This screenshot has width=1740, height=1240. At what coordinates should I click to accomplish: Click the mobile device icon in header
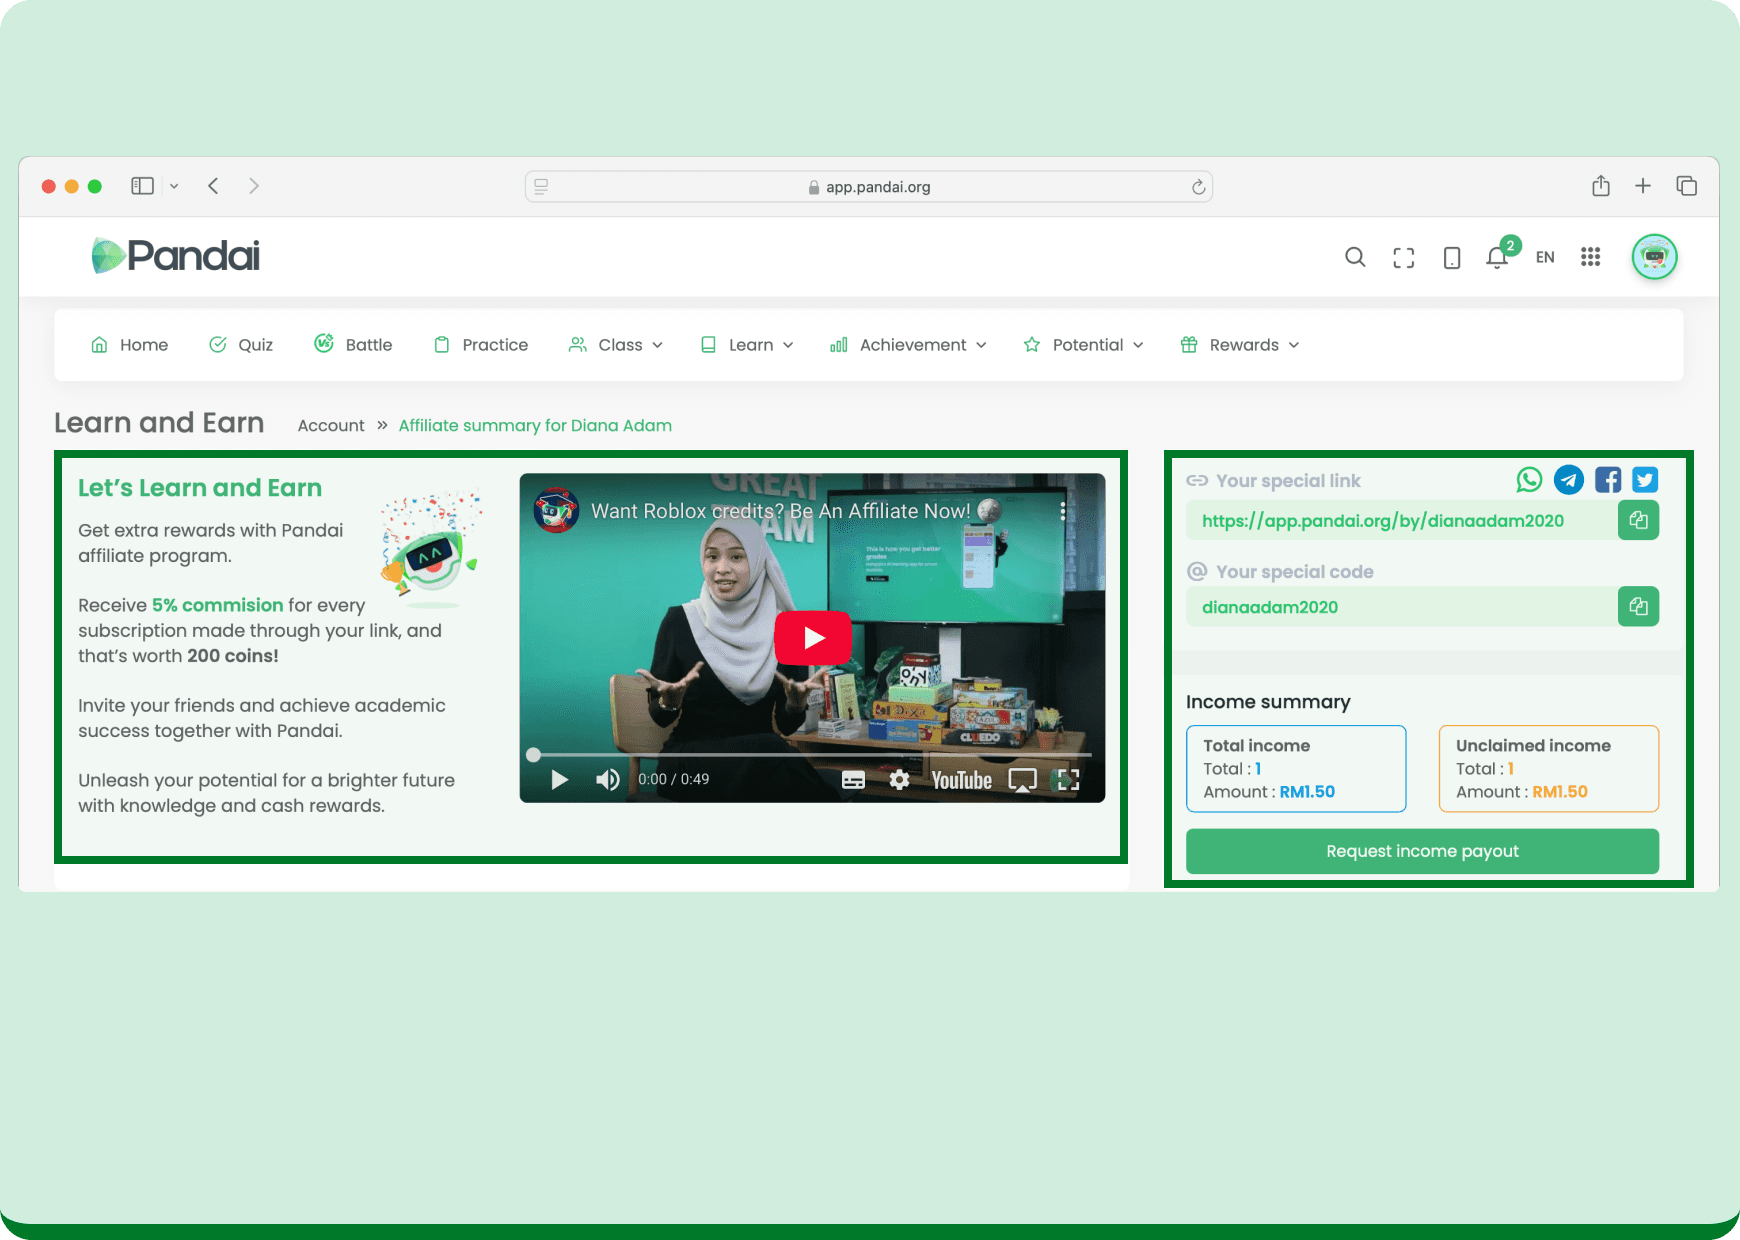[1452, 258]
